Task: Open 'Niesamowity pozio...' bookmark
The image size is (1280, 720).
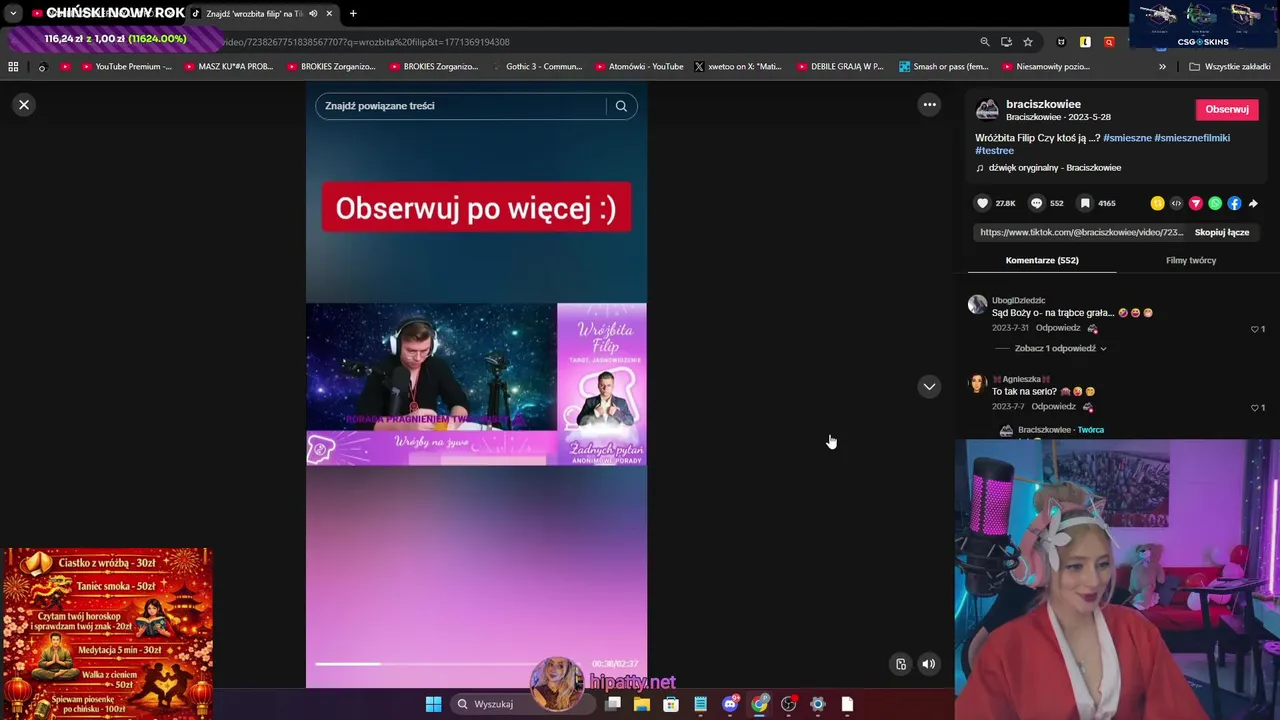Action: click(x=1045, y=67)
